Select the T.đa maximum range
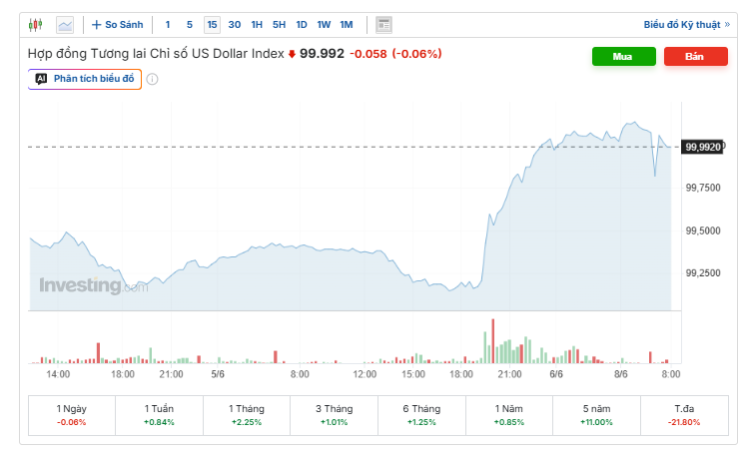 click(x=684, y=415)
